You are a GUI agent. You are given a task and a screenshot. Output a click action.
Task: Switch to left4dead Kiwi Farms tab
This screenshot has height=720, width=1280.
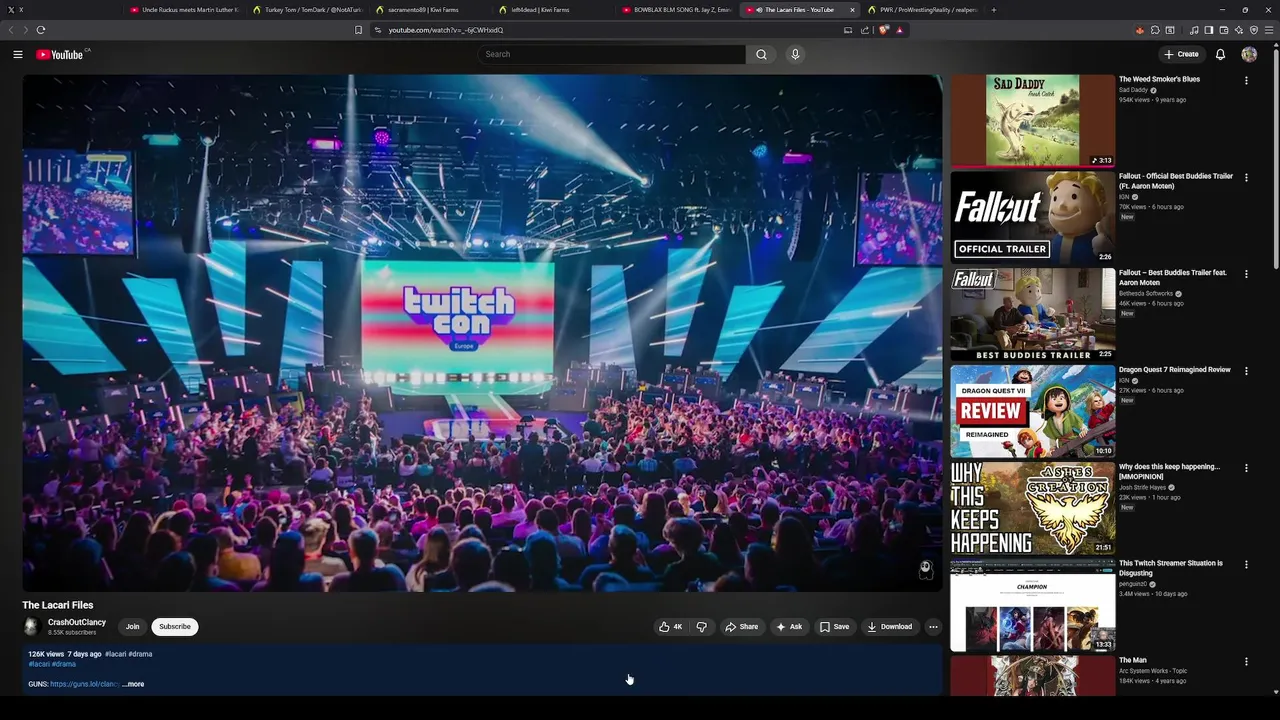[x=553, y=10]
